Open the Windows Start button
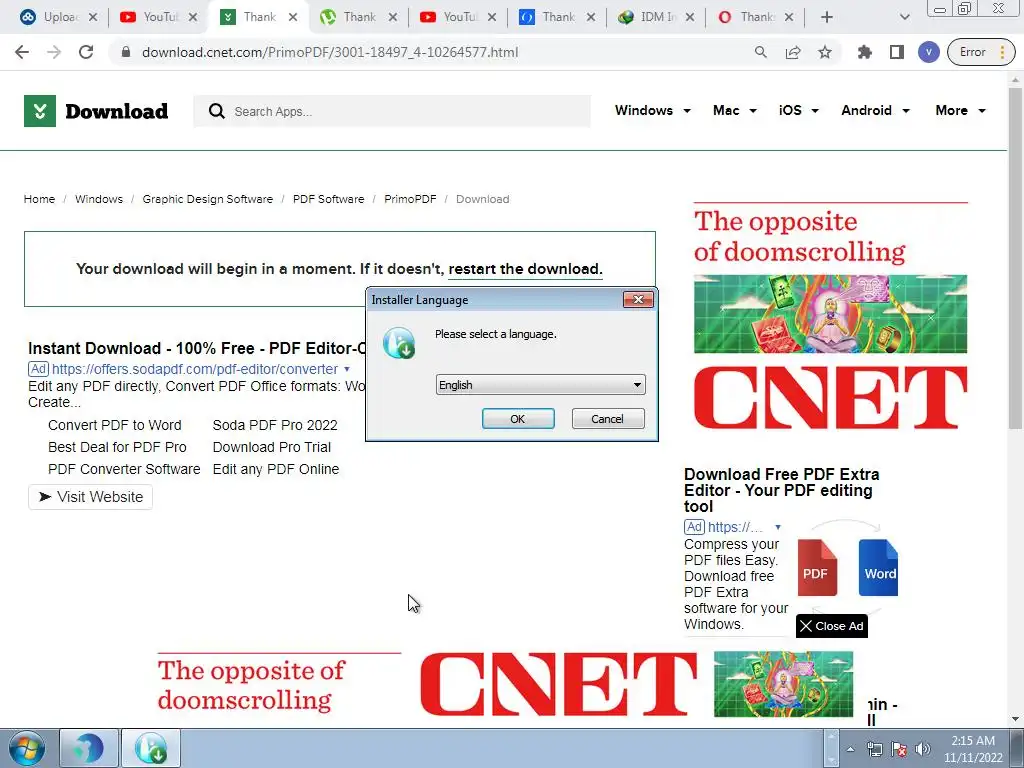Viewport: 1024px width, 768px height. pos(27,749)
